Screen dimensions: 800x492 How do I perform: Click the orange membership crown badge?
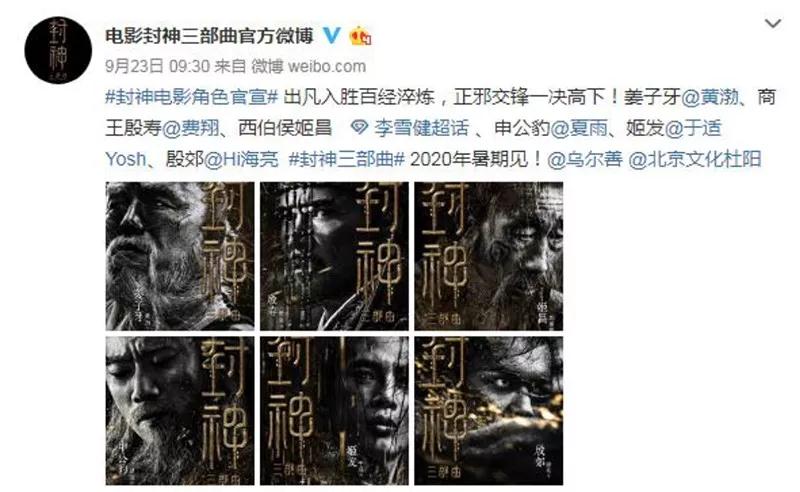tap(360, 36)
